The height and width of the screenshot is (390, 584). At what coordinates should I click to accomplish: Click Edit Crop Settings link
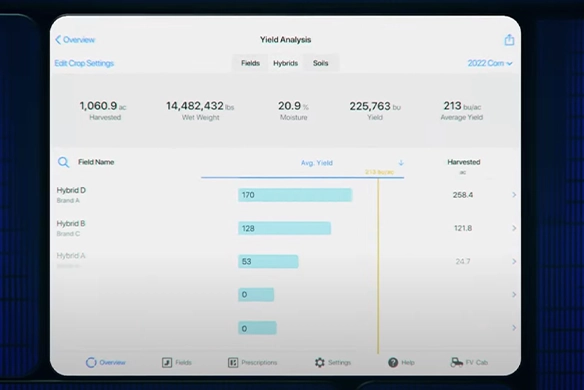click(84, 63)
